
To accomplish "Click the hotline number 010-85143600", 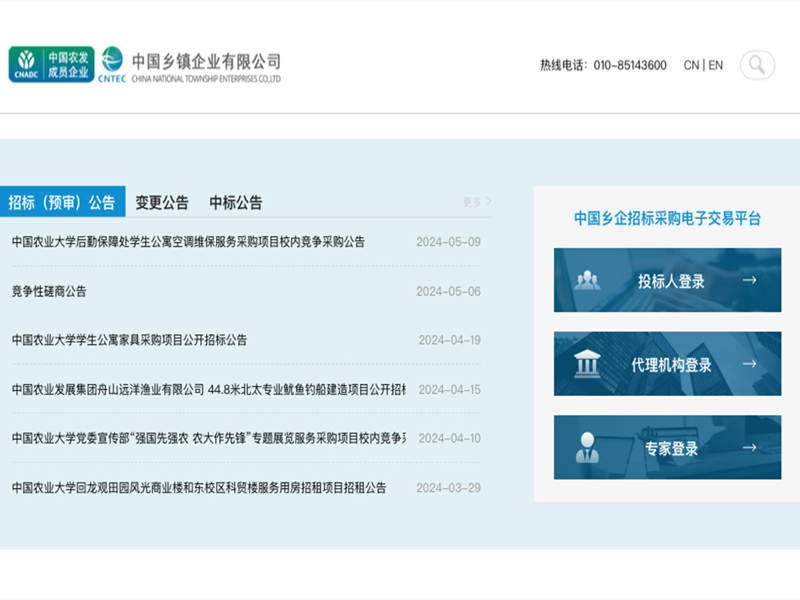I will coord(630,65).
